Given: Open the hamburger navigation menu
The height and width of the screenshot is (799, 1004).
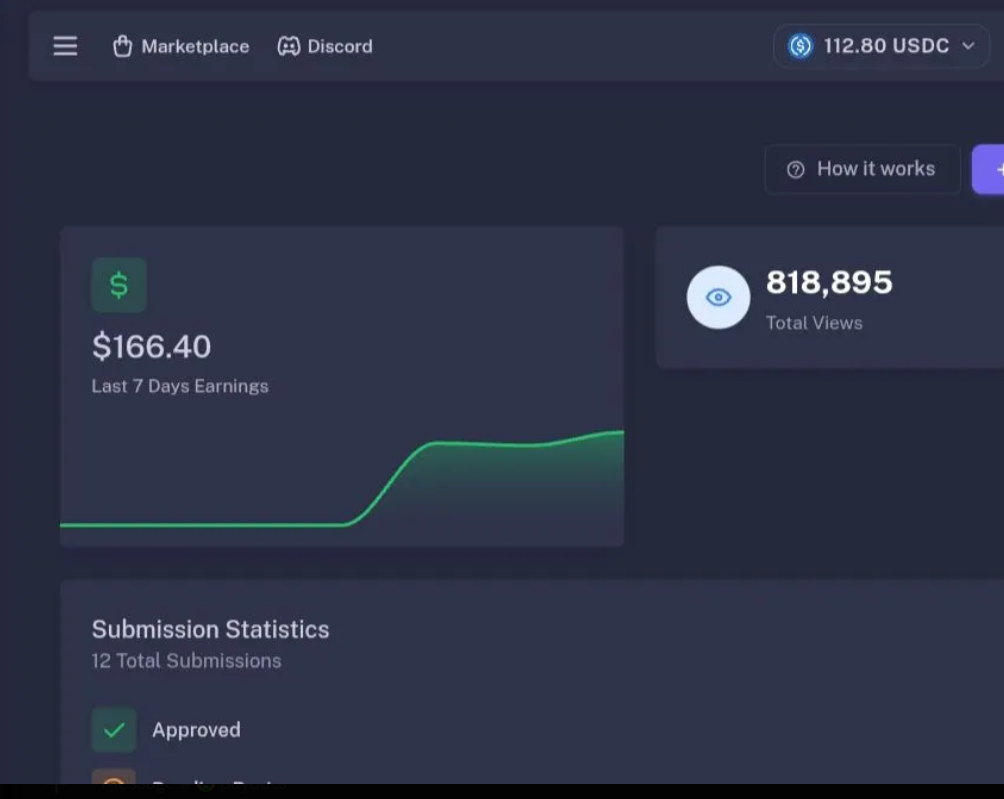Looking at the screenshot, I should (64, 46).
